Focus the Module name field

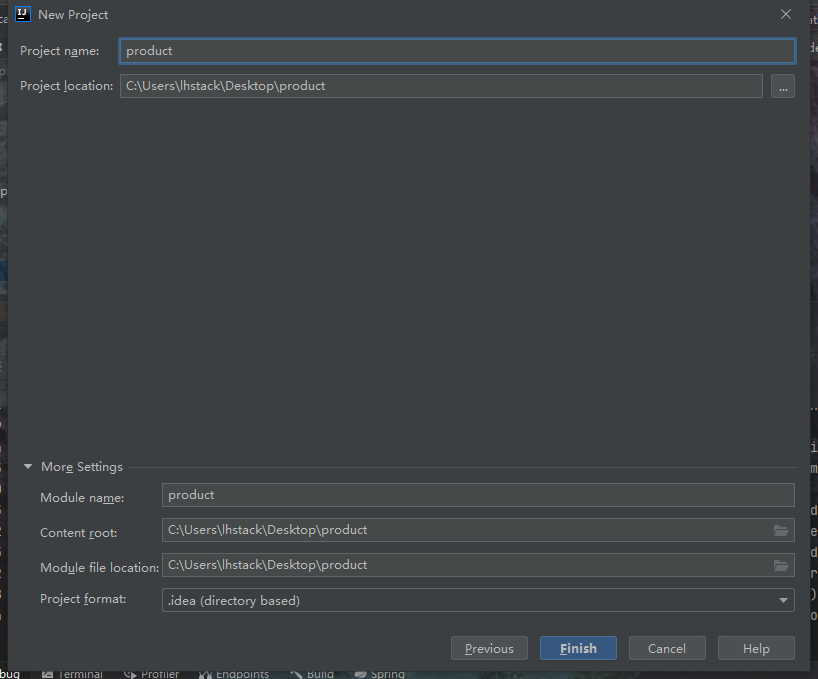coord(478,495)
